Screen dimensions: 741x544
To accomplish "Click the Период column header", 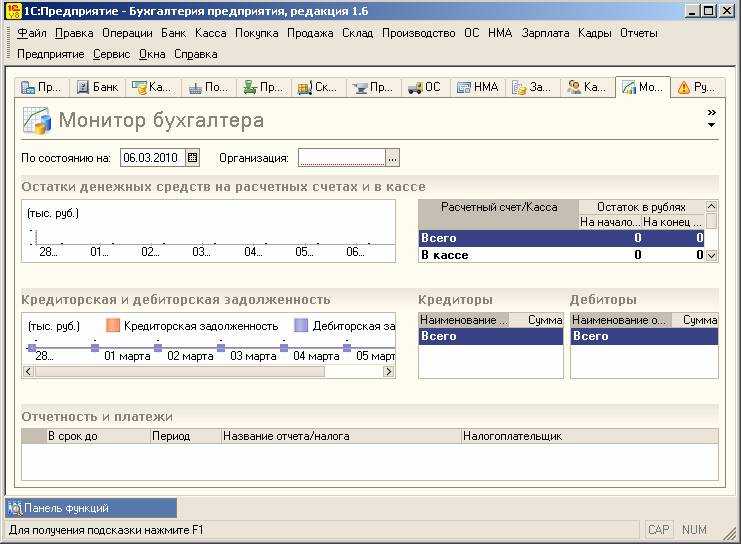I will pos(186,436).
